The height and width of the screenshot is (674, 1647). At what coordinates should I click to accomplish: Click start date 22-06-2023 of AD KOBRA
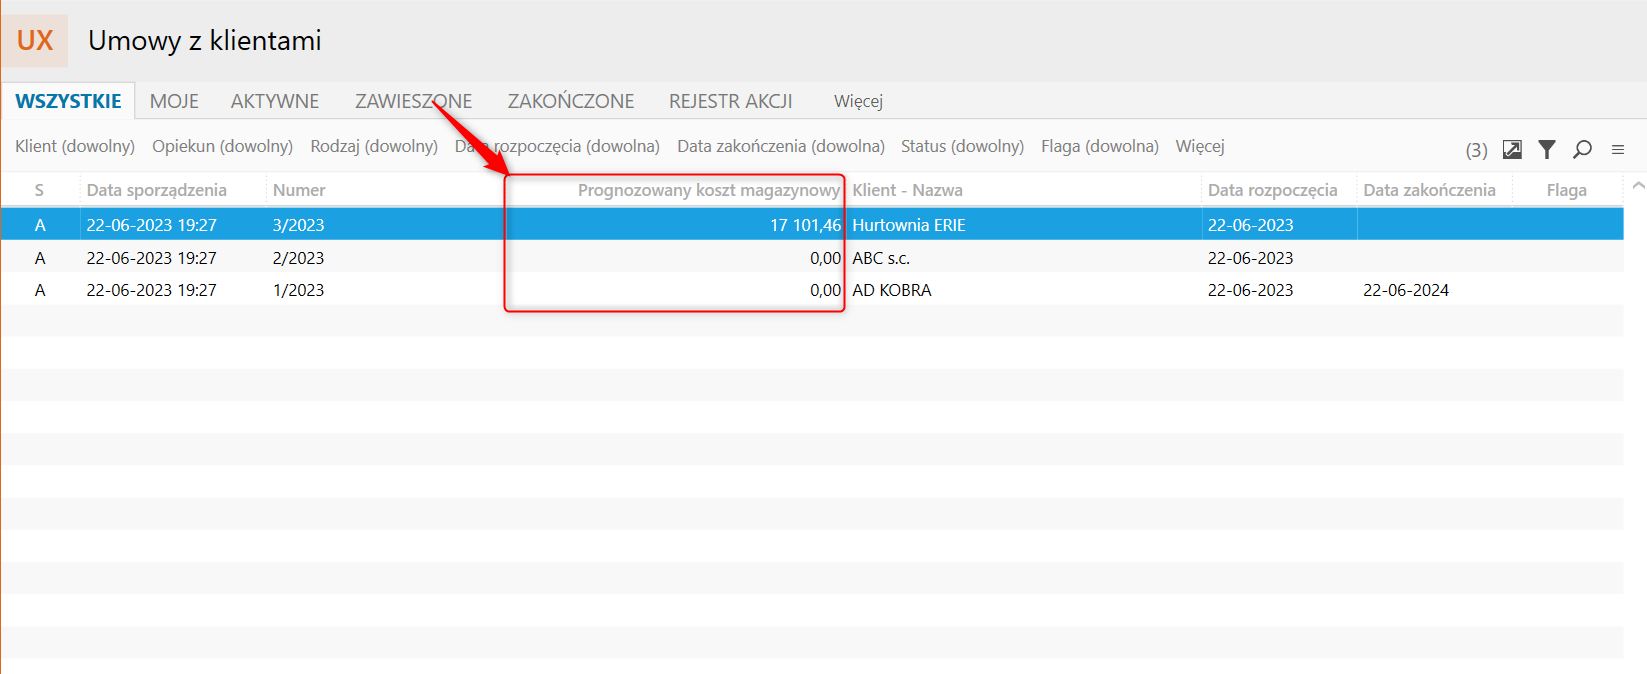point(1250,290)
